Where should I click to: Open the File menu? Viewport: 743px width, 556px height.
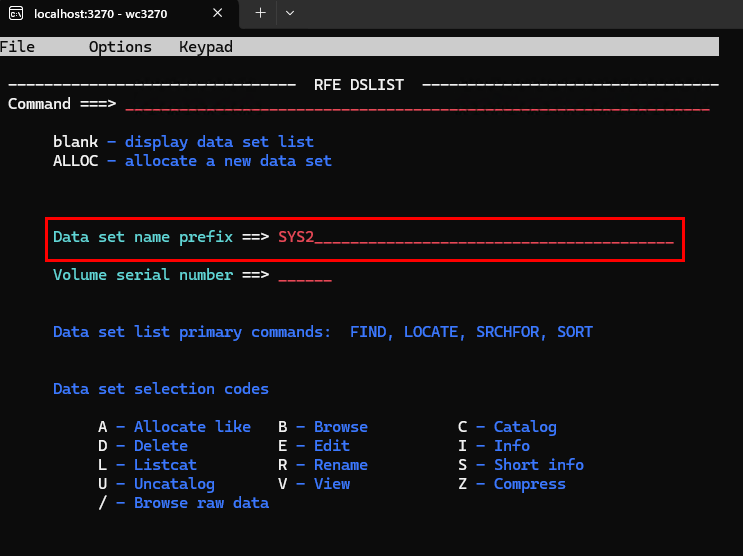17,47
